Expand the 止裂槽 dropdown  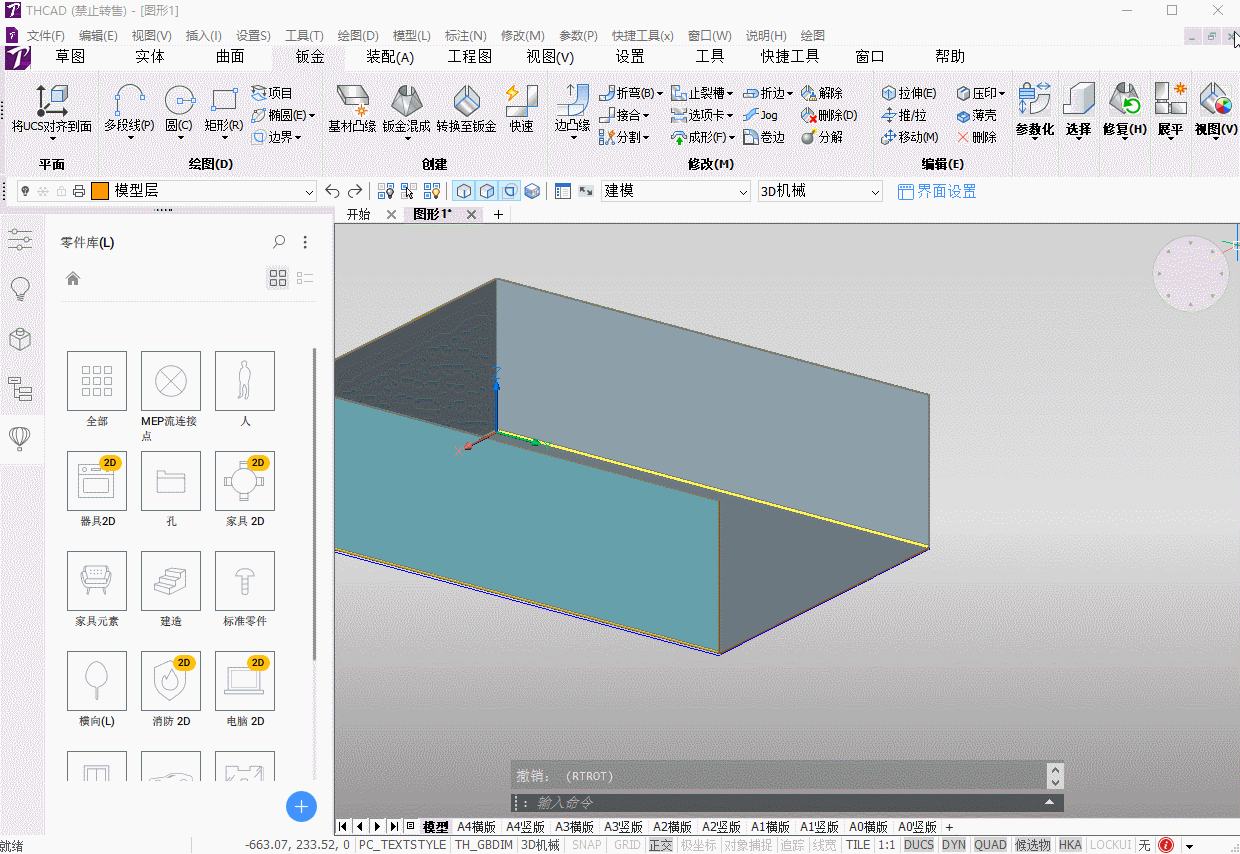pos(732,93)
